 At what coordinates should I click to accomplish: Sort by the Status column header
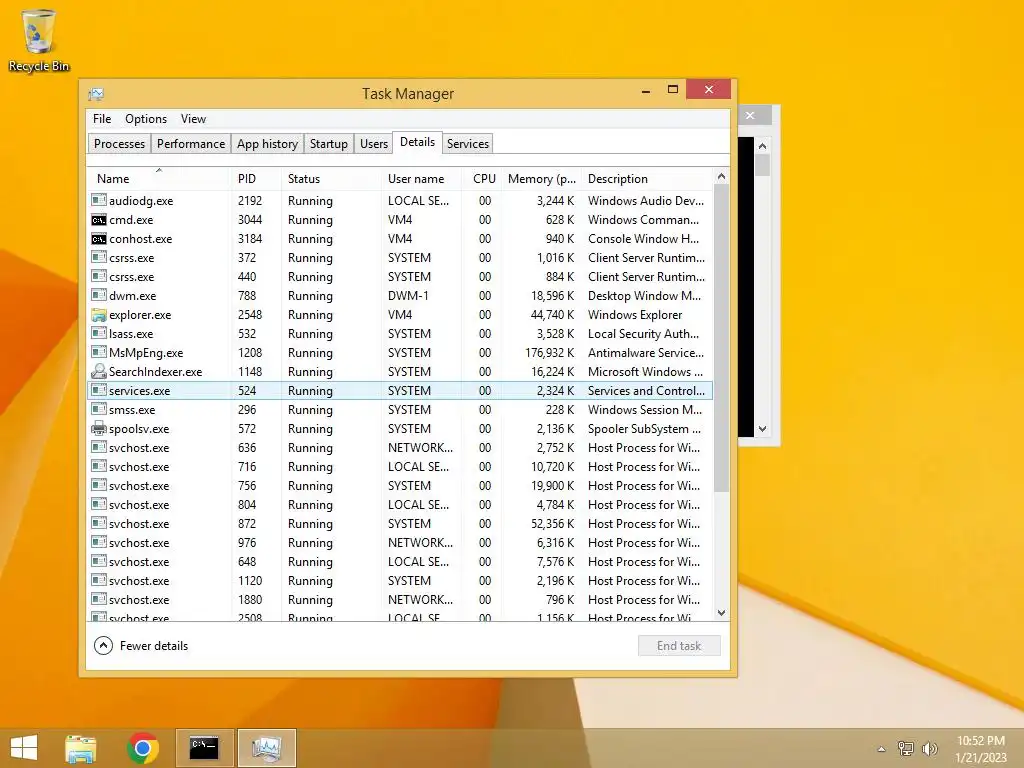click(x=331, y=178)
